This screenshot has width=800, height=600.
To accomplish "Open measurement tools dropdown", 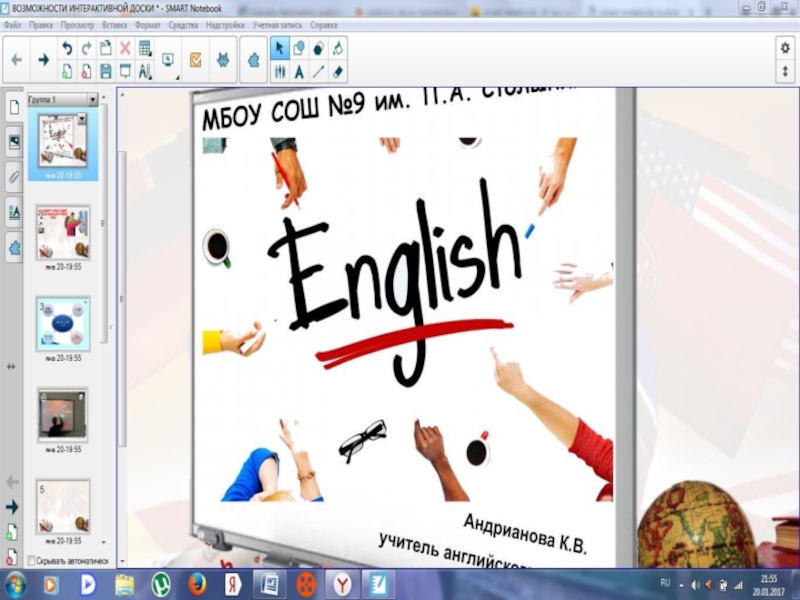I will click(145, 71).
